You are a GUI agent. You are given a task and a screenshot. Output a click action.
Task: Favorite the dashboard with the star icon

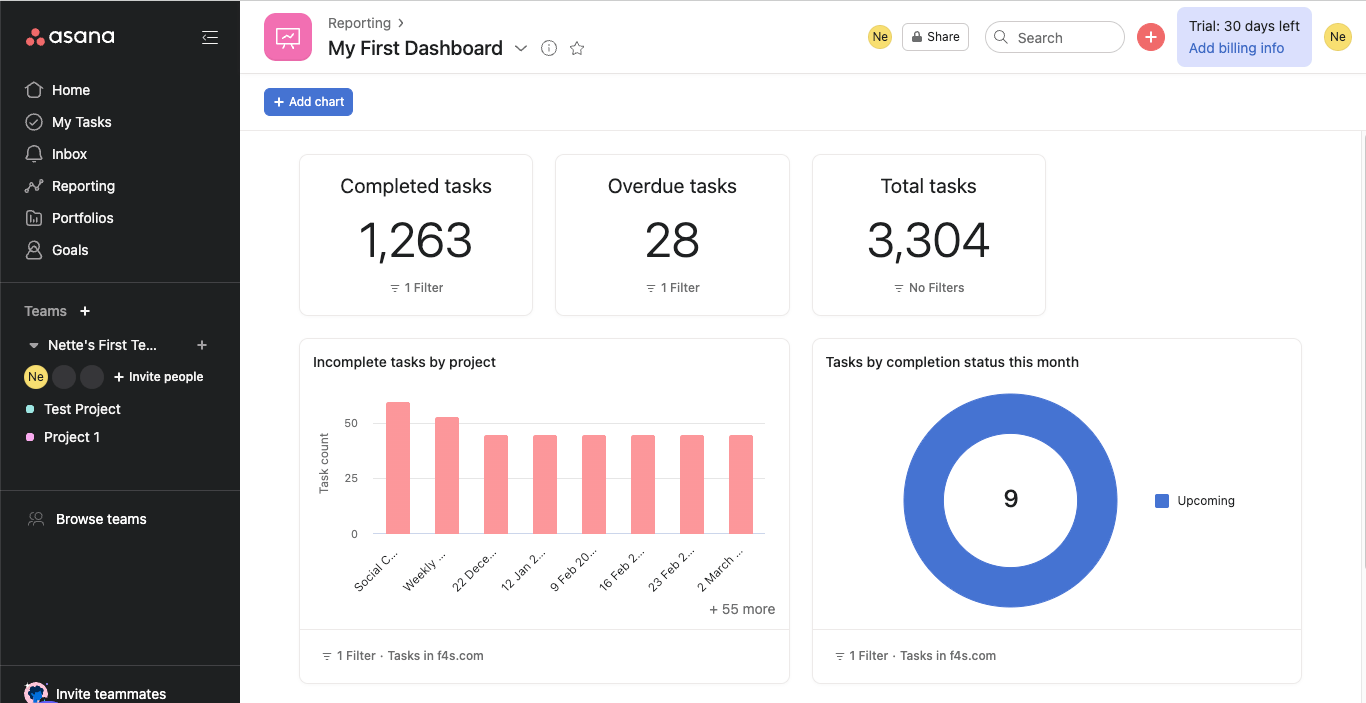[x=577, y=48]
